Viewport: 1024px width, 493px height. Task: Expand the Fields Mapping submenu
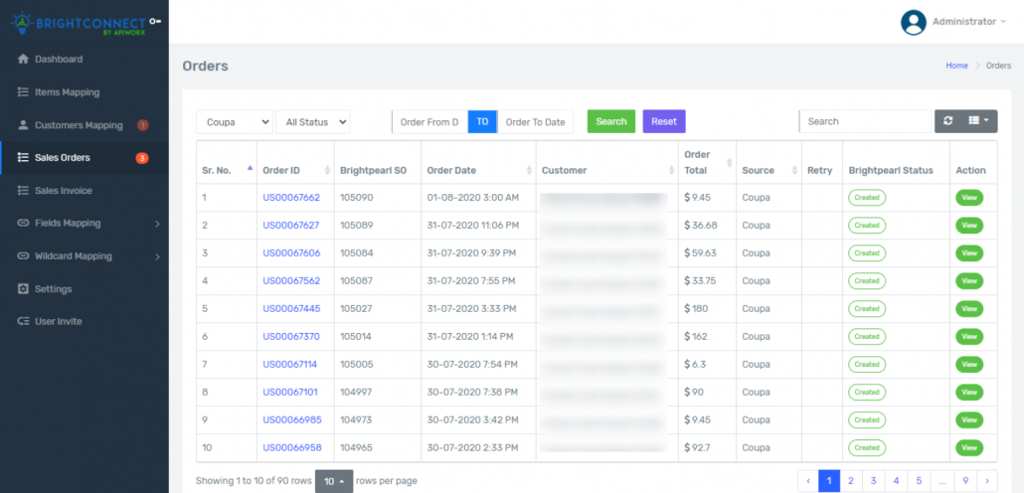(157, 224)
